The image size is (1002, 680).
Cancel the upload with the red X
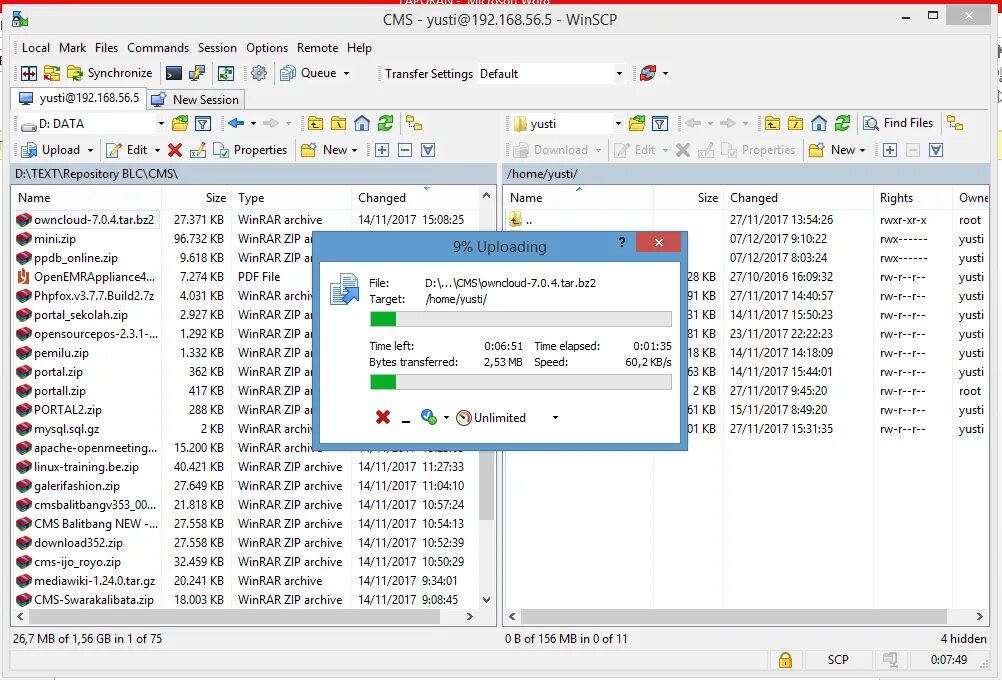pyautogui.click(x=383, y=418)
